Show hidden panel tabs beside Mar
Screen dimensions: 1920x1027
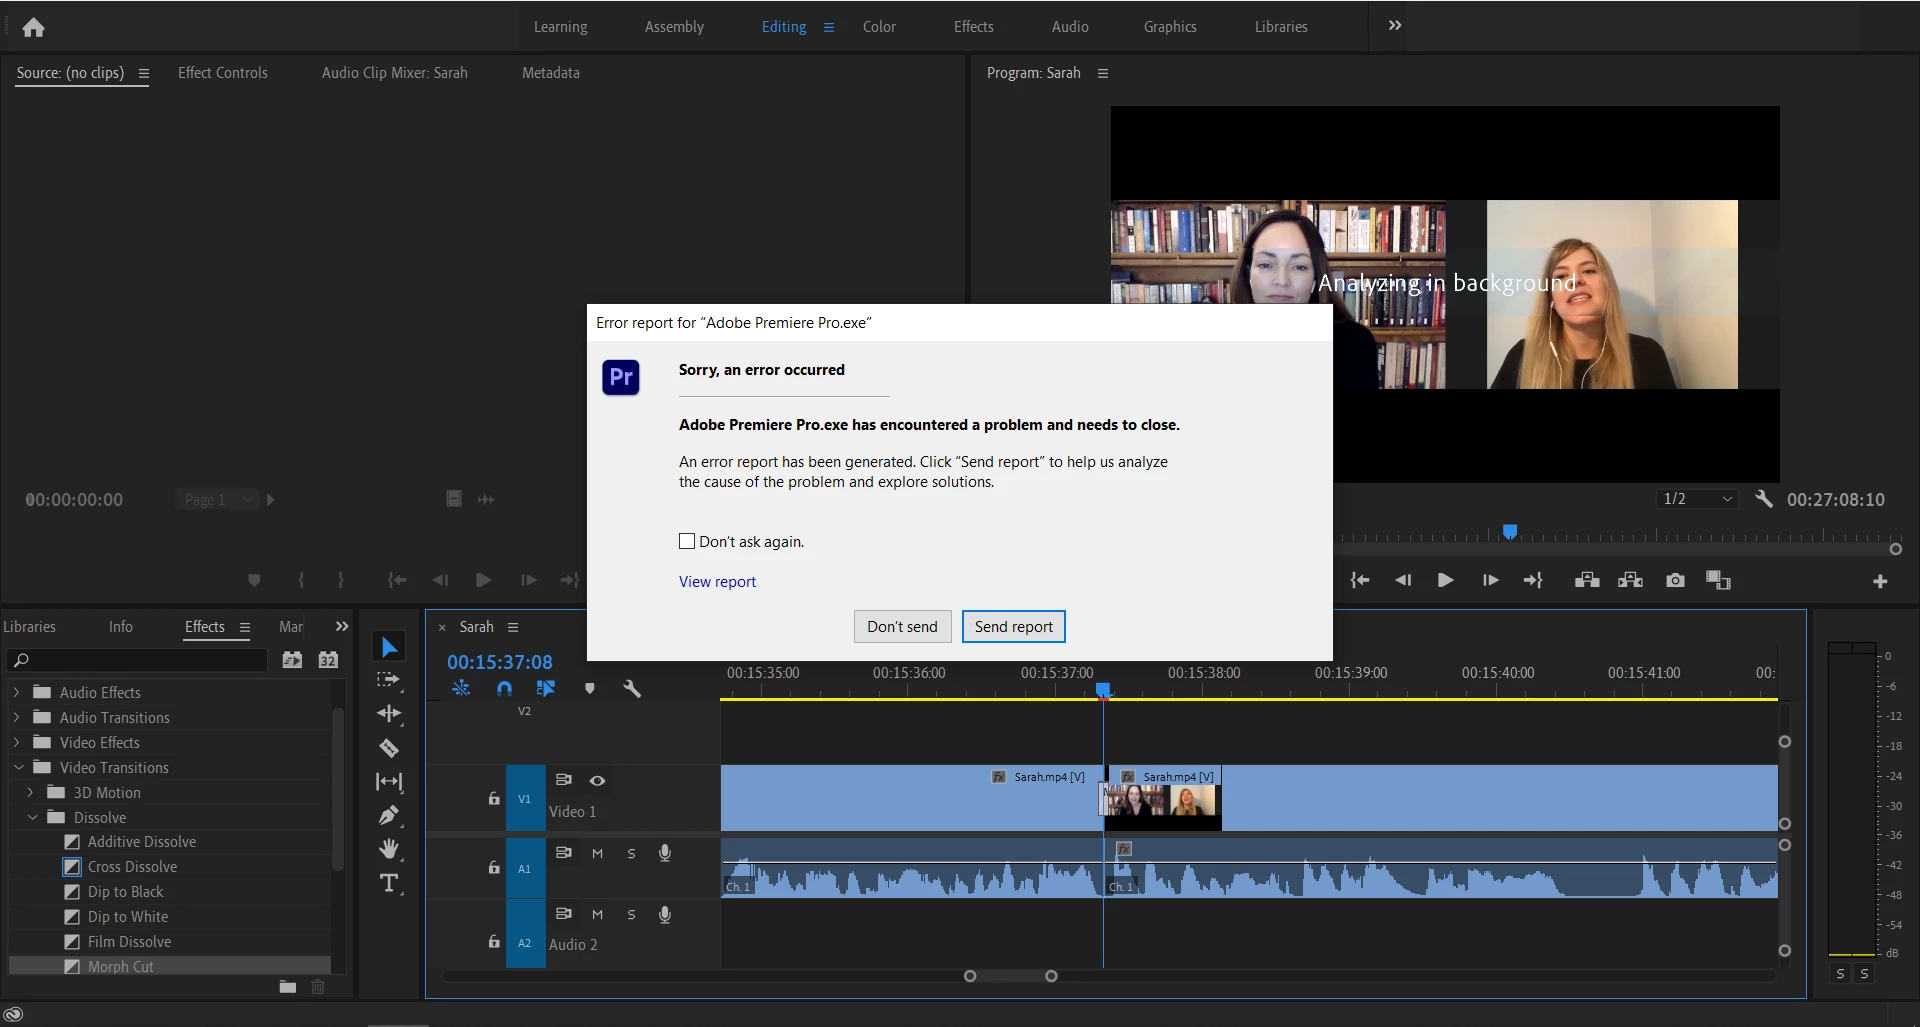(x=342, y=626)
